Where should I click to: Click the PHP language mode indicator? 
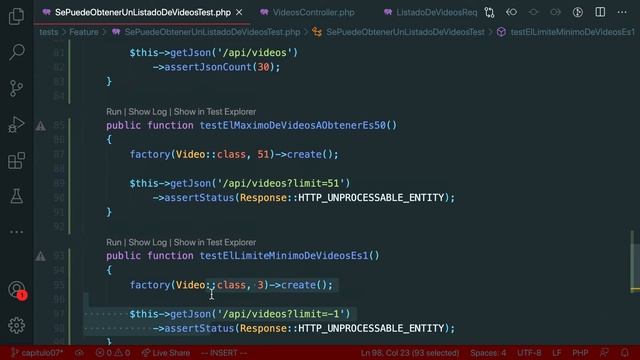(x=580, y=353)
